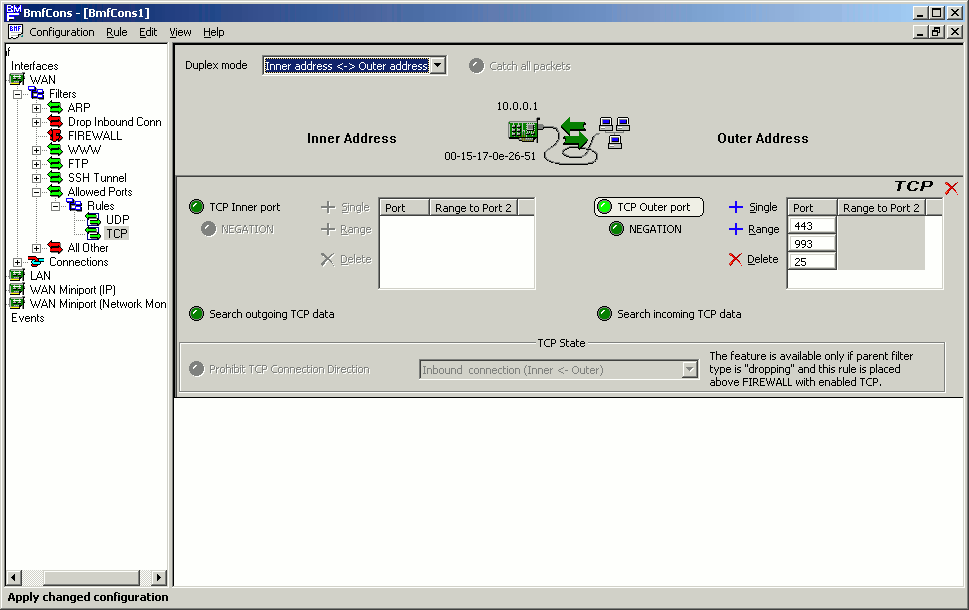Toggle NEGATION under TCP Outer port

pos(617,229)
